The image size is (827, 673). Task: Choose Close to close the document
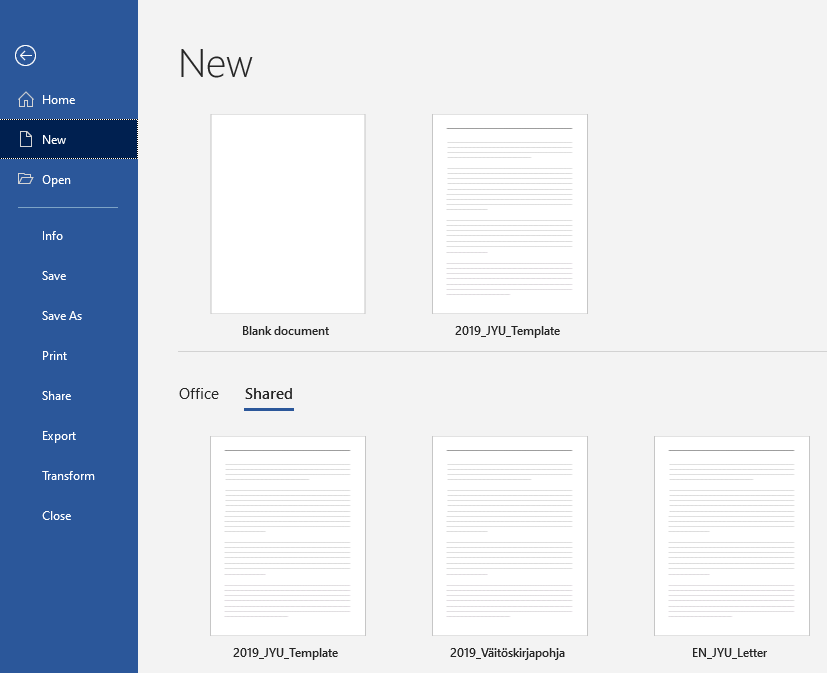[56, 516]
